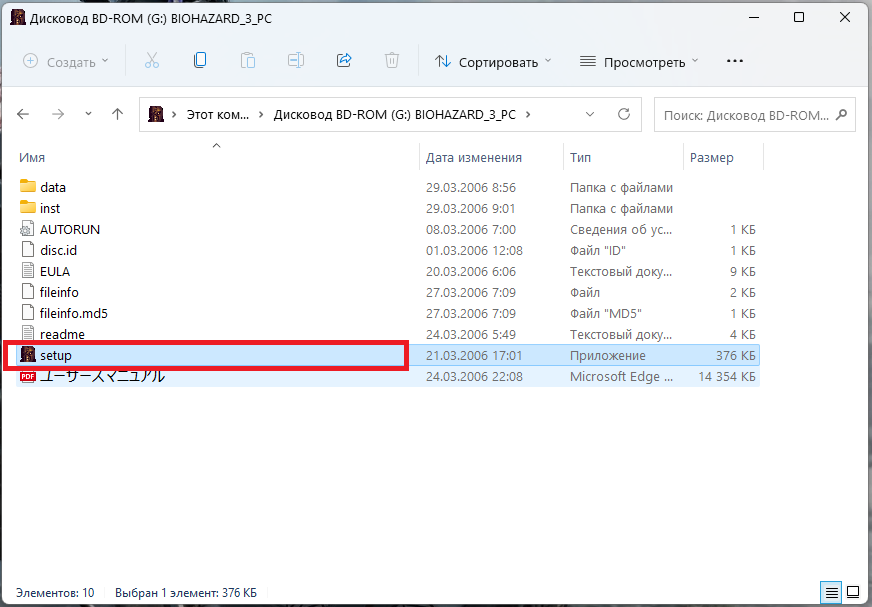Screen dimensions: 872x607
Task: Click Приложение type cell
Action: 607,355
